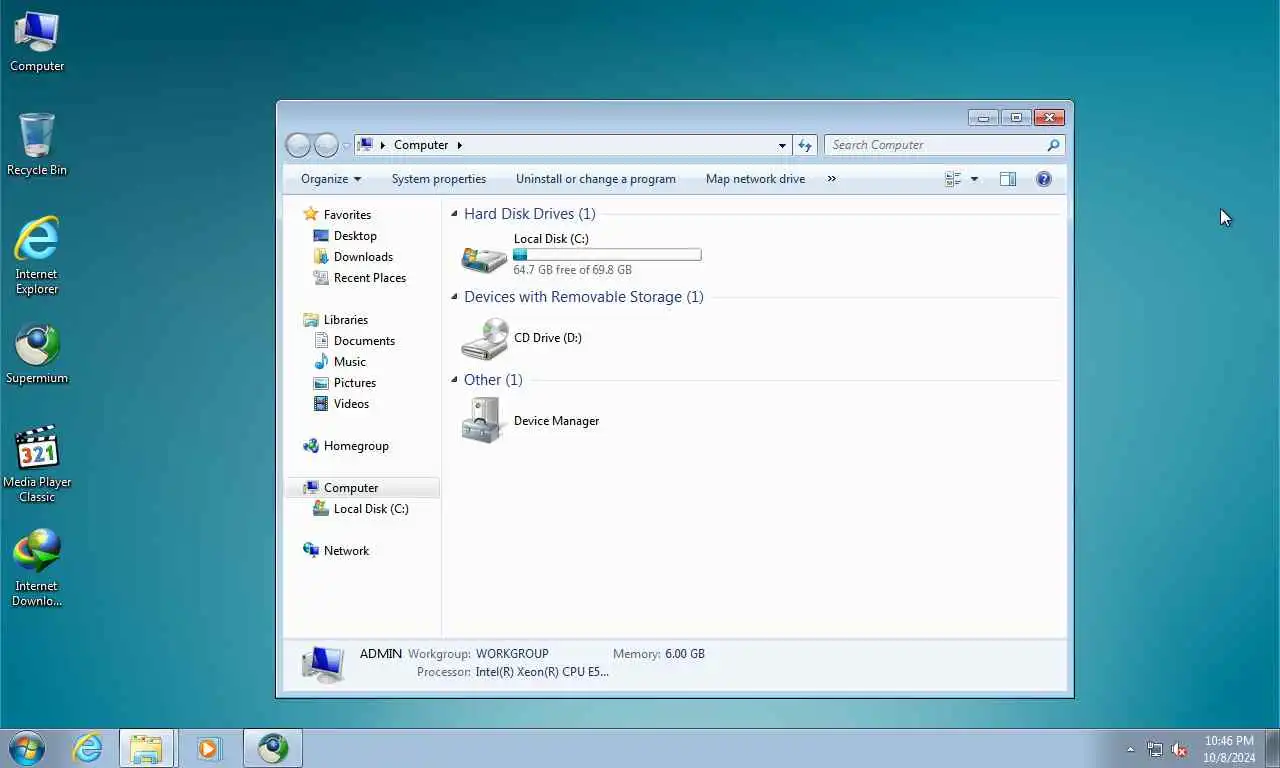This screenshot has height=768, width=1280.
Task: Click the '6.00 GB' memory value
Action: point(685,654)
